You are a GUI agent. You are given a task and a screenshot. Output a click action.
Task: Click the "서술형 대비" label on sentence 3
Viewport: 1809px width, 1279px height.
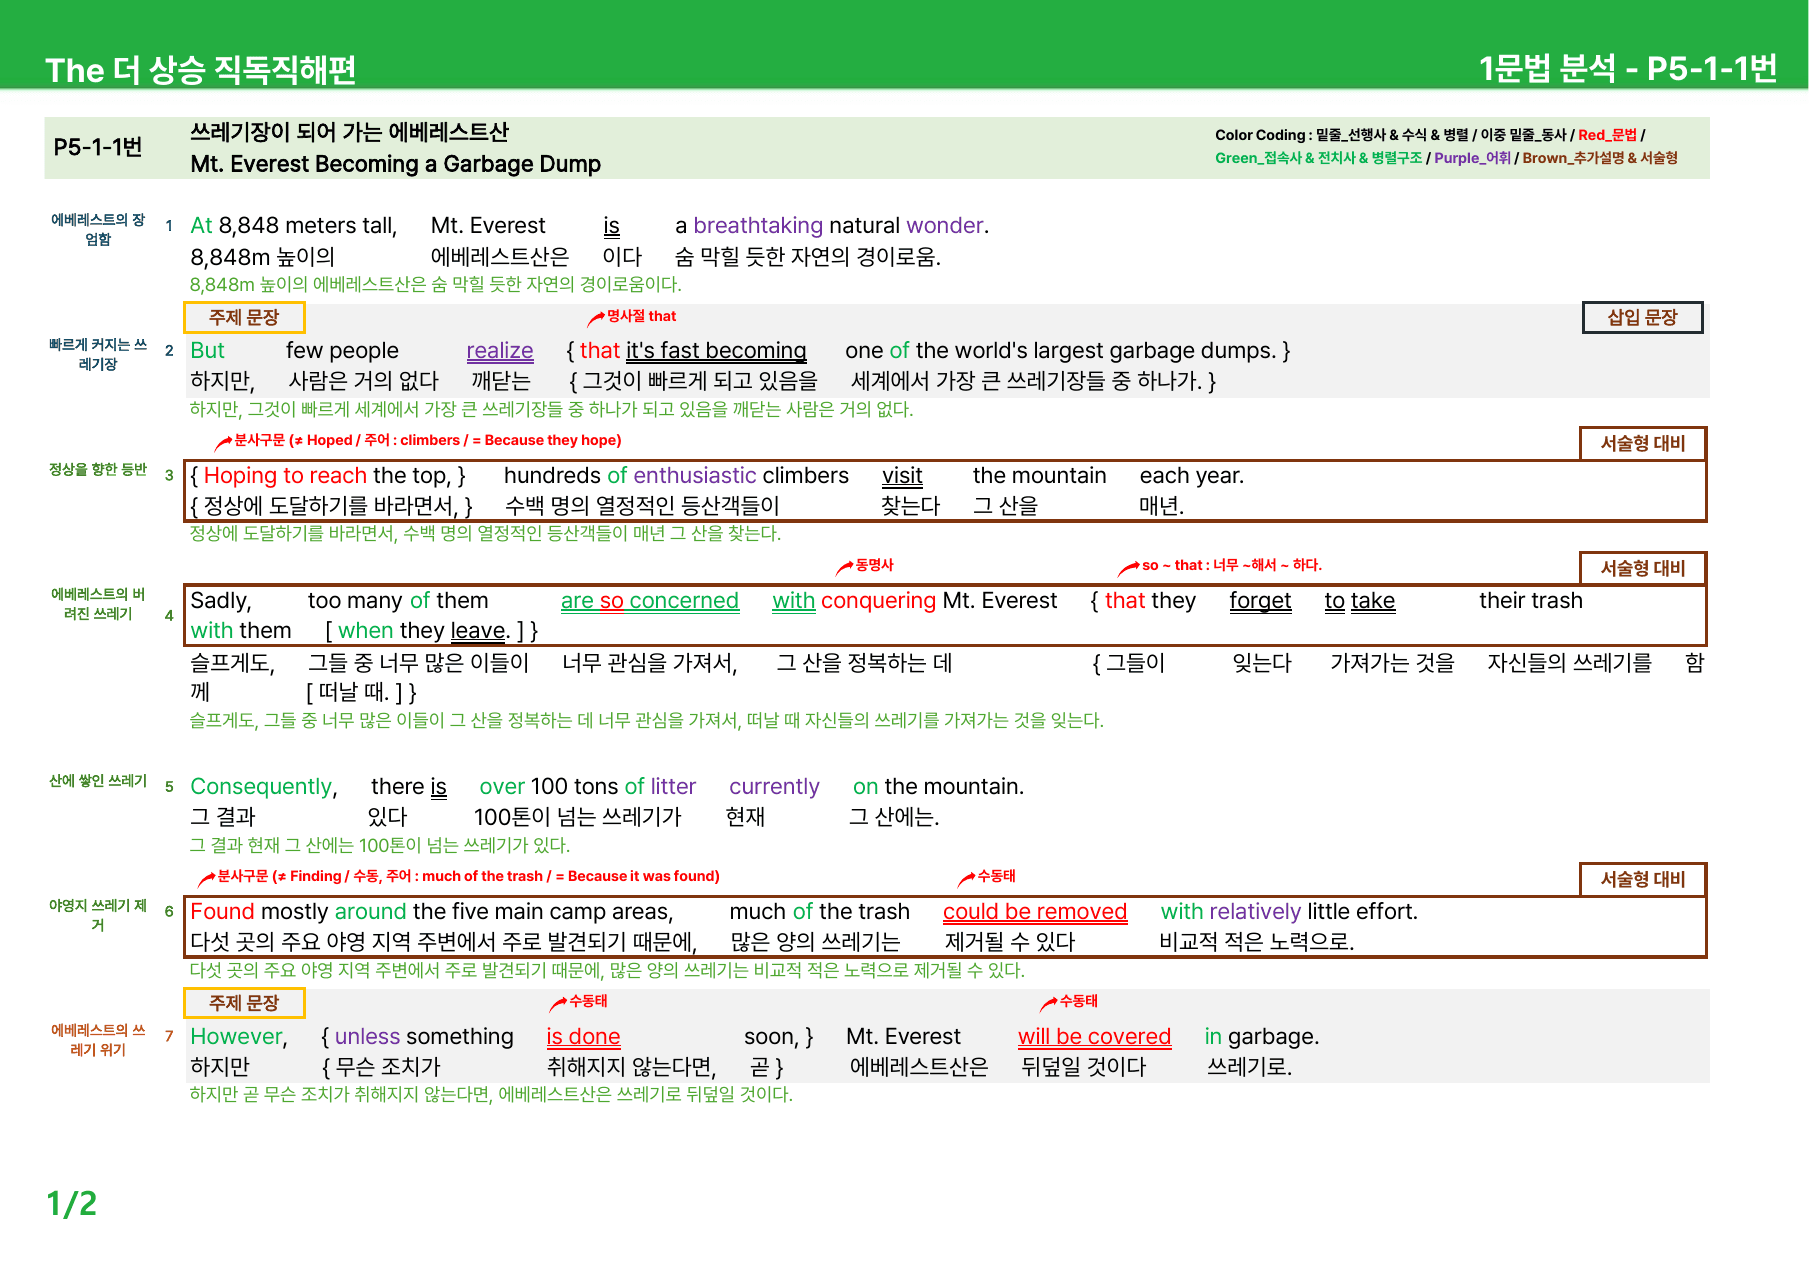[1643, 443]
